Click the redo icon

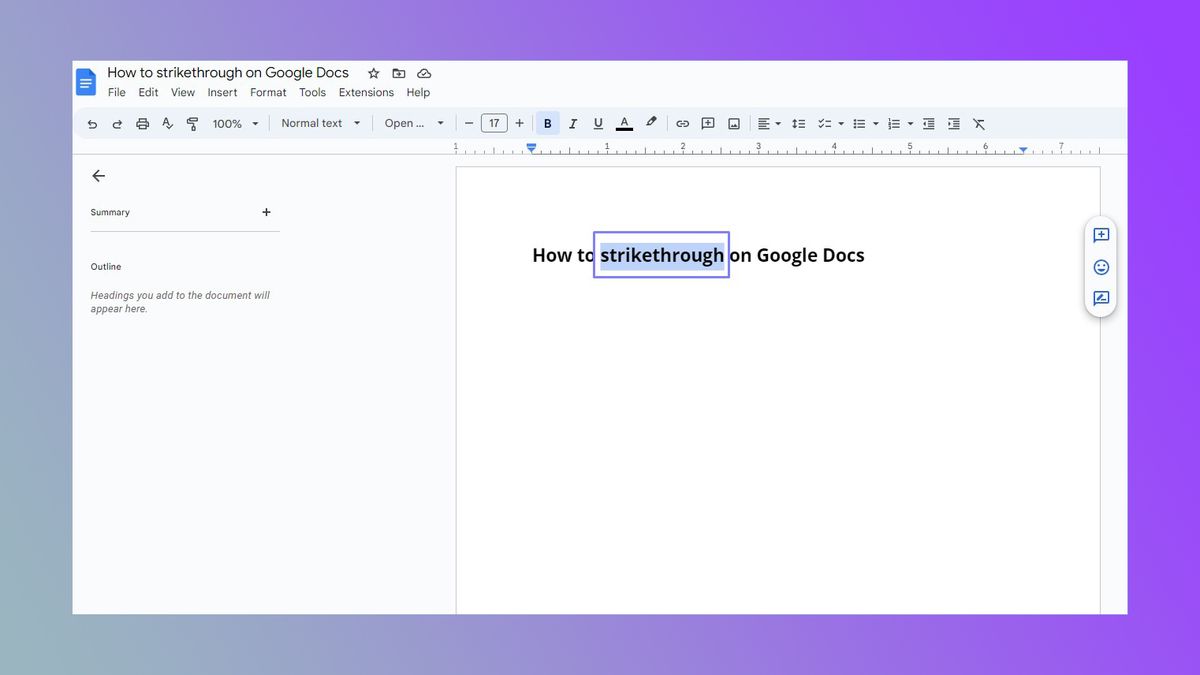(x=117, y=124)
